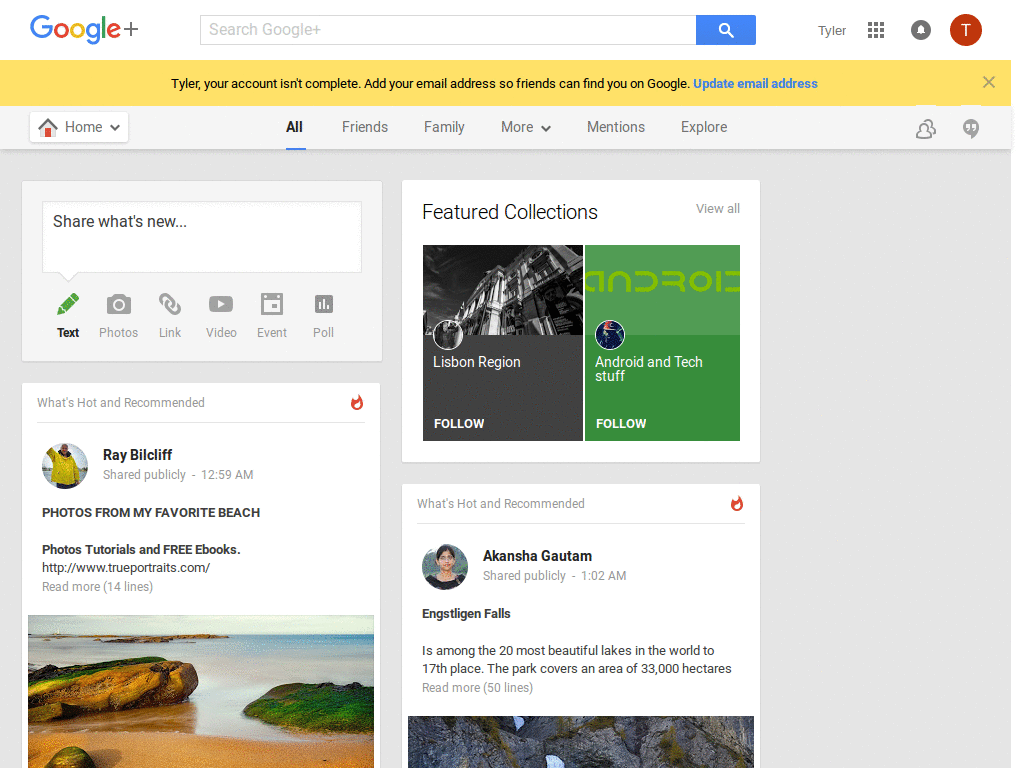Click Read more (50 lines)
The image size is (1024, 768).
pyautogui.click(x=477, y=688)
